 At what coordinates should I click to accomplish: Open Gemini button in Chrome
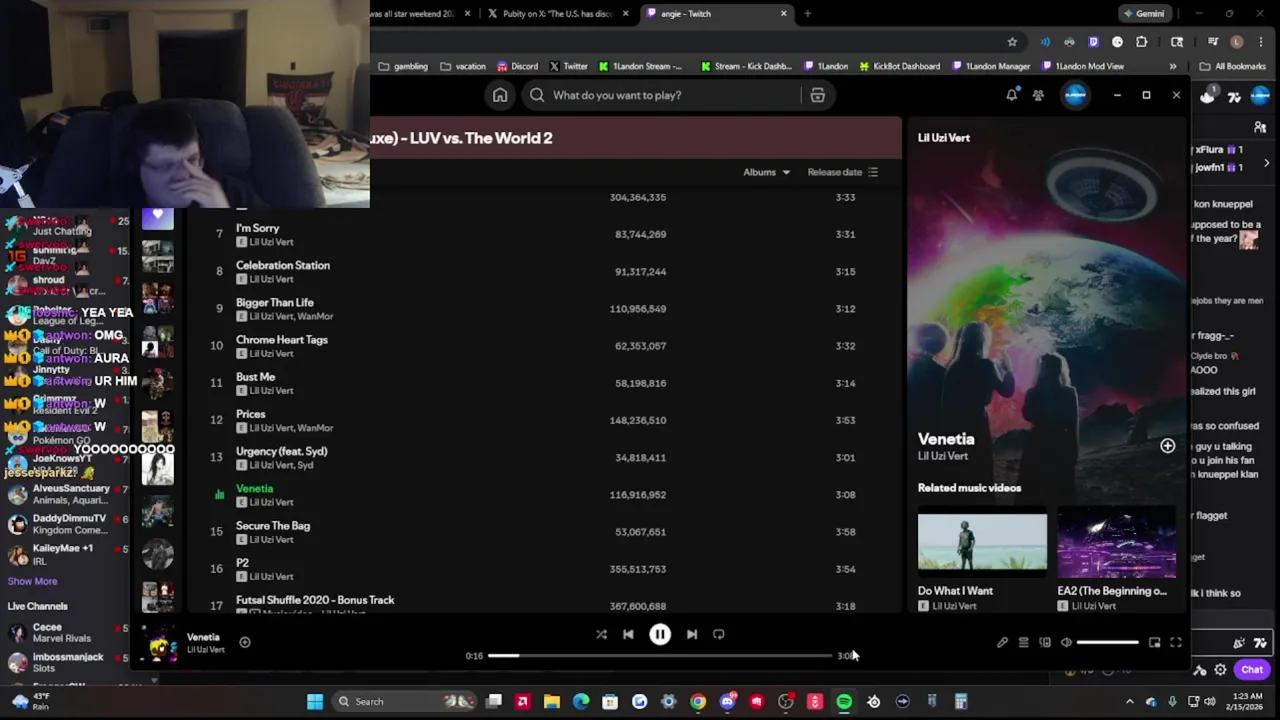click(x=1146, y=14)
